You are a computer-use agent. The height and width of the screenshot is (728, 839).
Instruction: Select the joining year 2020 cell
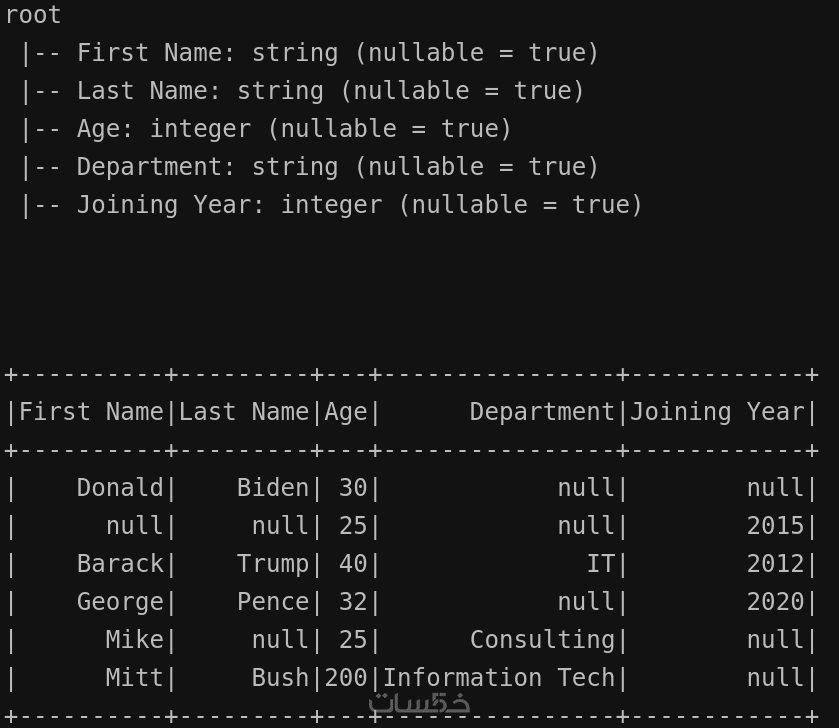[x=775, y=602]
